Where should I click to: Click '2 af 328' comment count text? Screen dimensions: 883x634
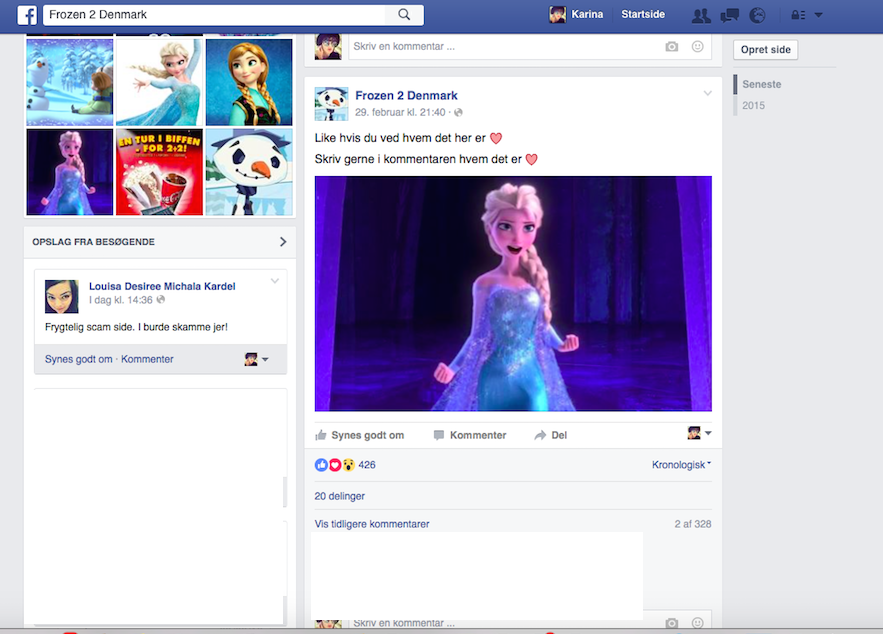coord(693,524)
